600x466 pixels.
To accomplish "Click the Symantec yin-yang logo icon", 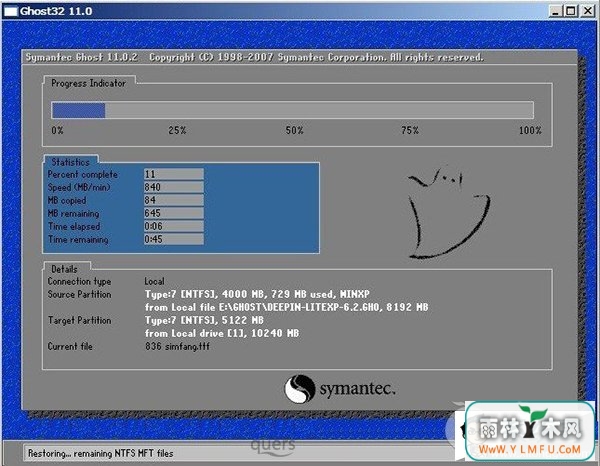I will pyautogui.click(x=300, y=389).
